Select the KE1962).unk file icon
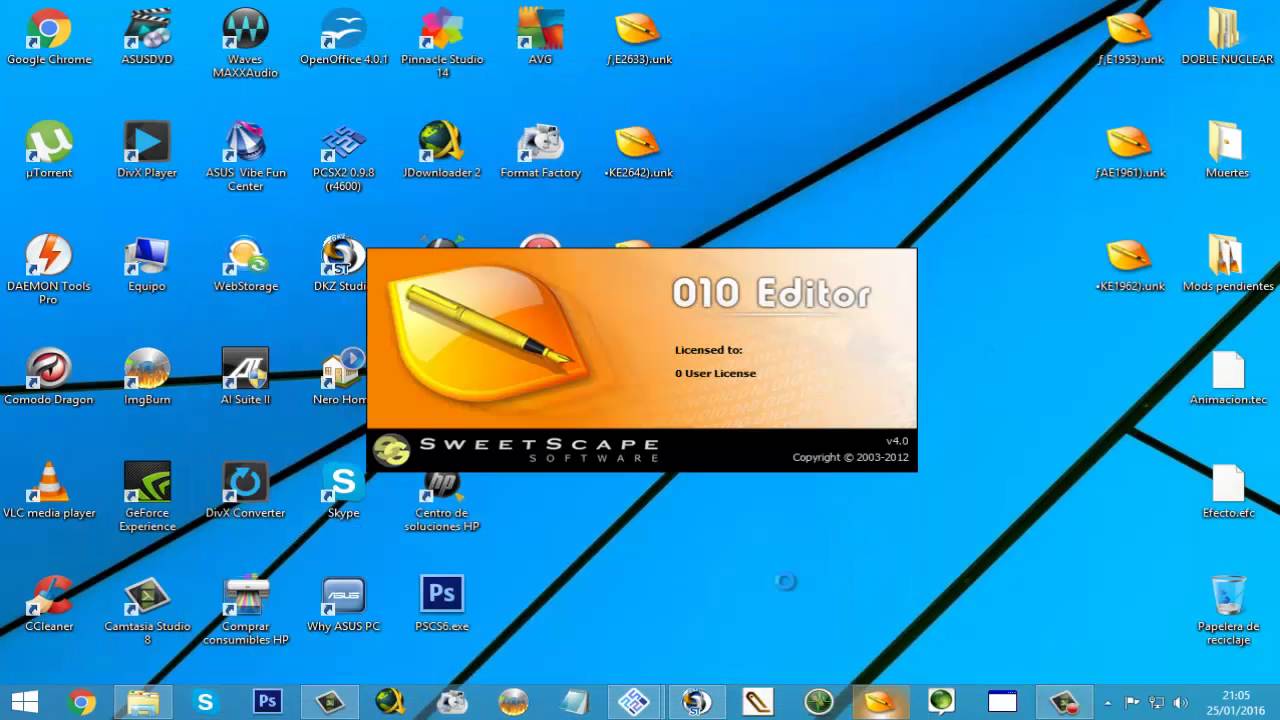Viewport: 1280px width, 720px height. [x=1130, y=263]
